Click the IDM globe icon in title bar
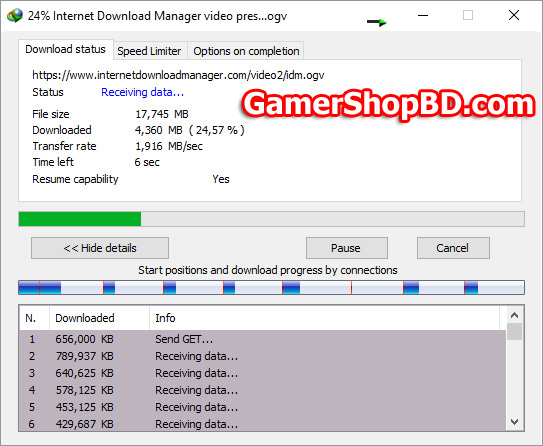This screenshot has width=543, height=446. pos(15,16)
